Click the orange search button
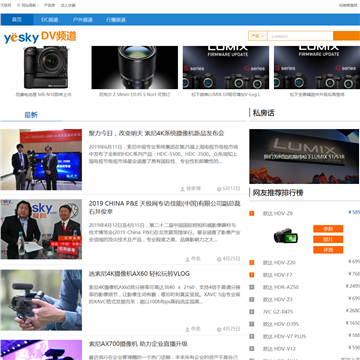The image size is (360, 360). click(347, 36)
